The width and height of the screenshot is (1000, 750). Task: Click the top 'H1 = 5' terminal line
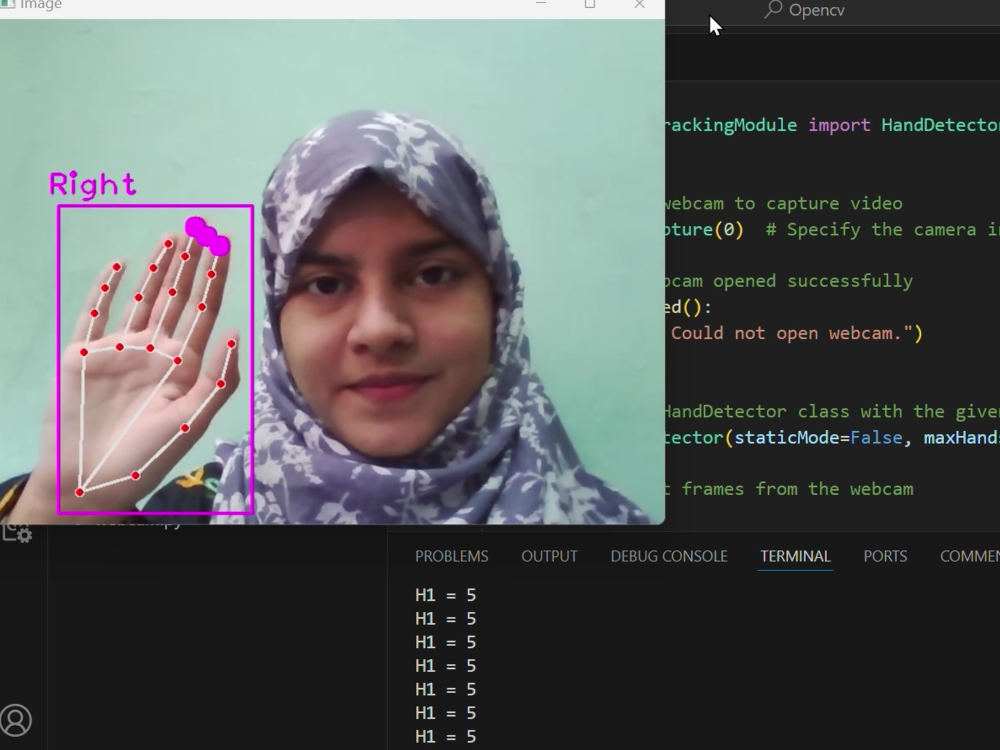pyautogui.click(x=446, y=595)
